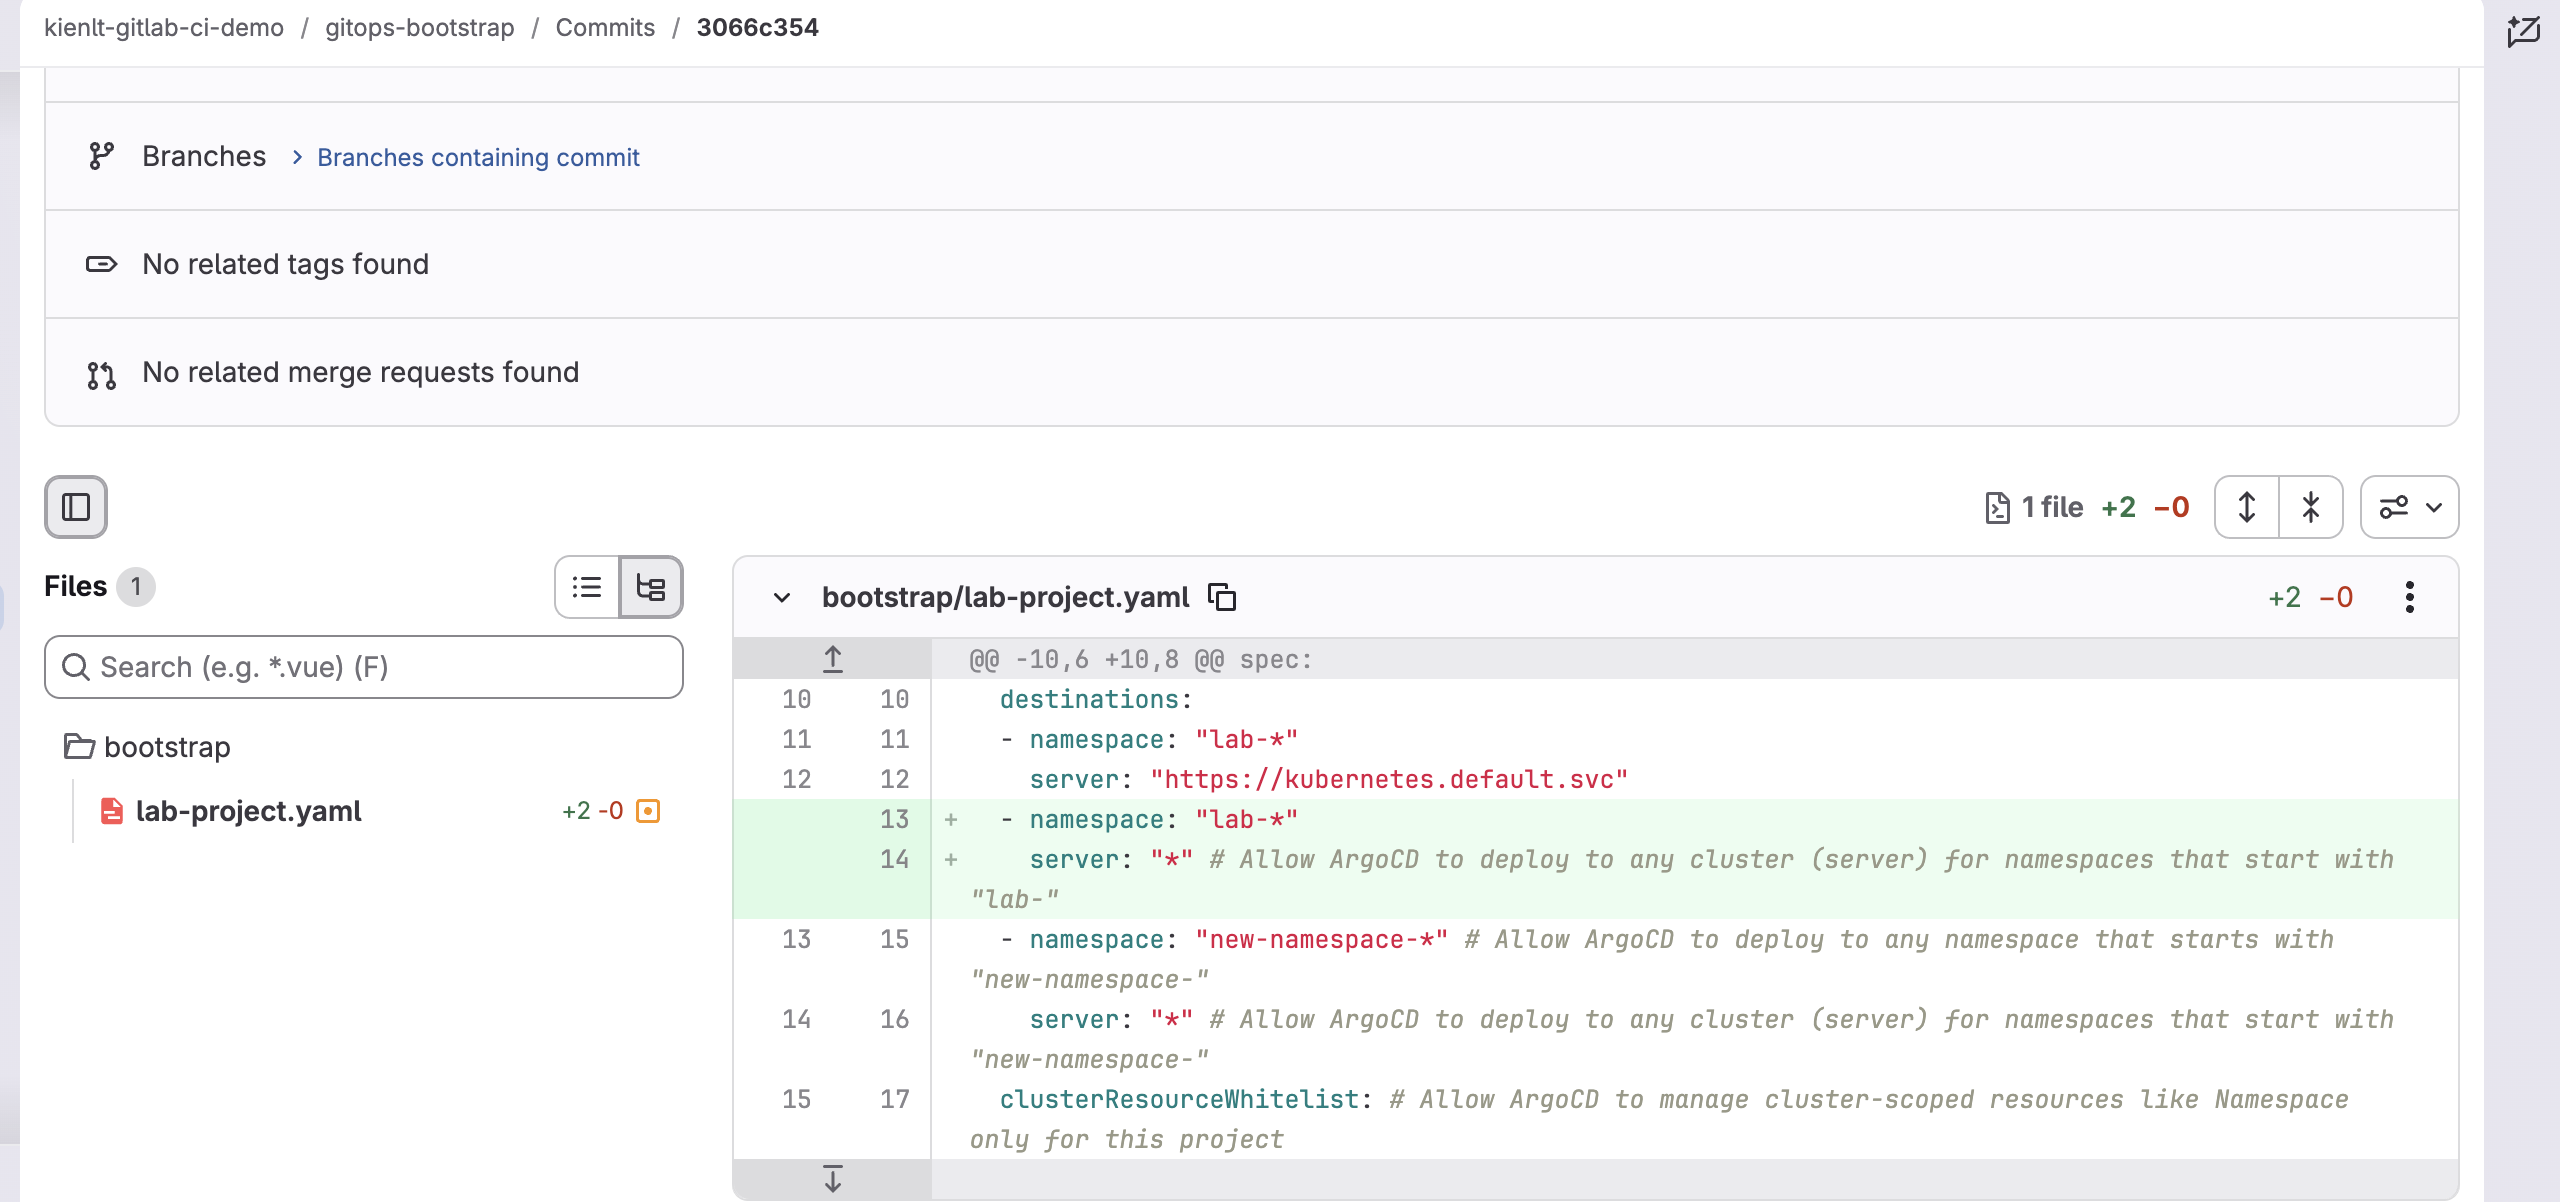
Task: Select lab-project.yaml in file tree
Action: tap(248, 811)
